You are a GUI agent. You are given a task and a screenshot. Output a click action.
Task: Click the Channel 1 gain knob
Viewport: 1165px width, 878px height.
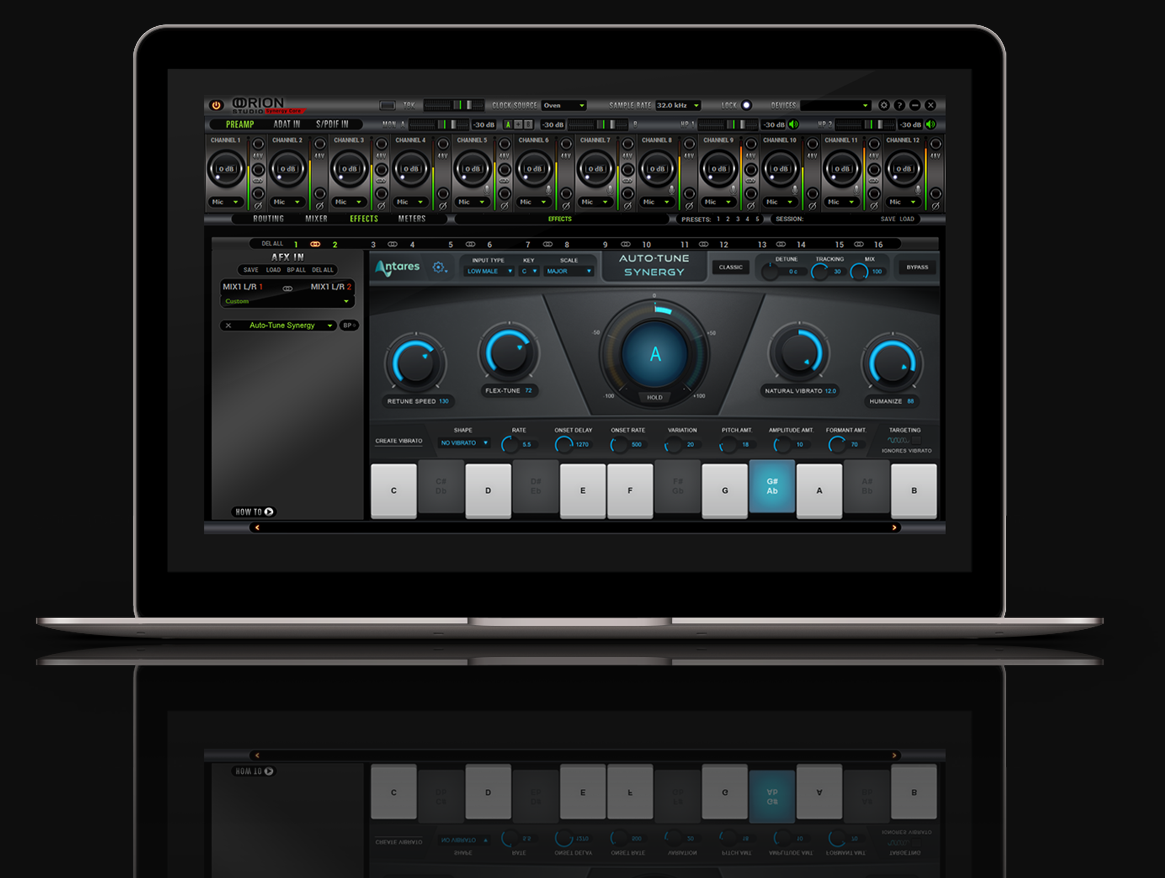(x=226, y=169)
